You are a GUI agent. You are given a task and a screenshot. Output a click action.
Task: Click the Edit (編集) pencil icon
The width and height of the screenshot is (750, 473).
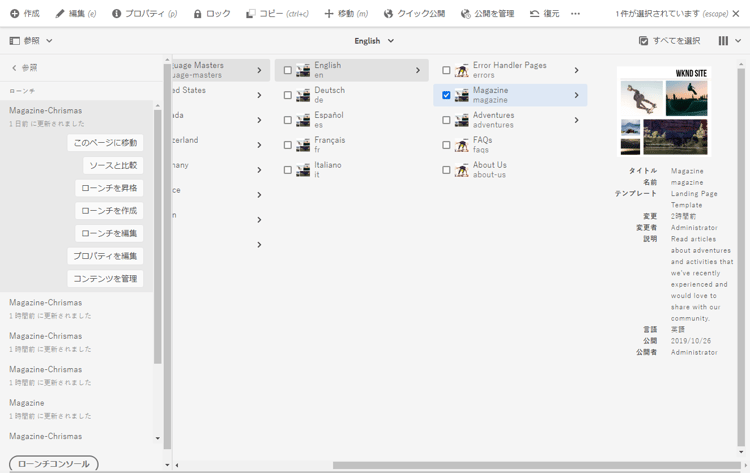pyautogui.click(x=60, y=14)
